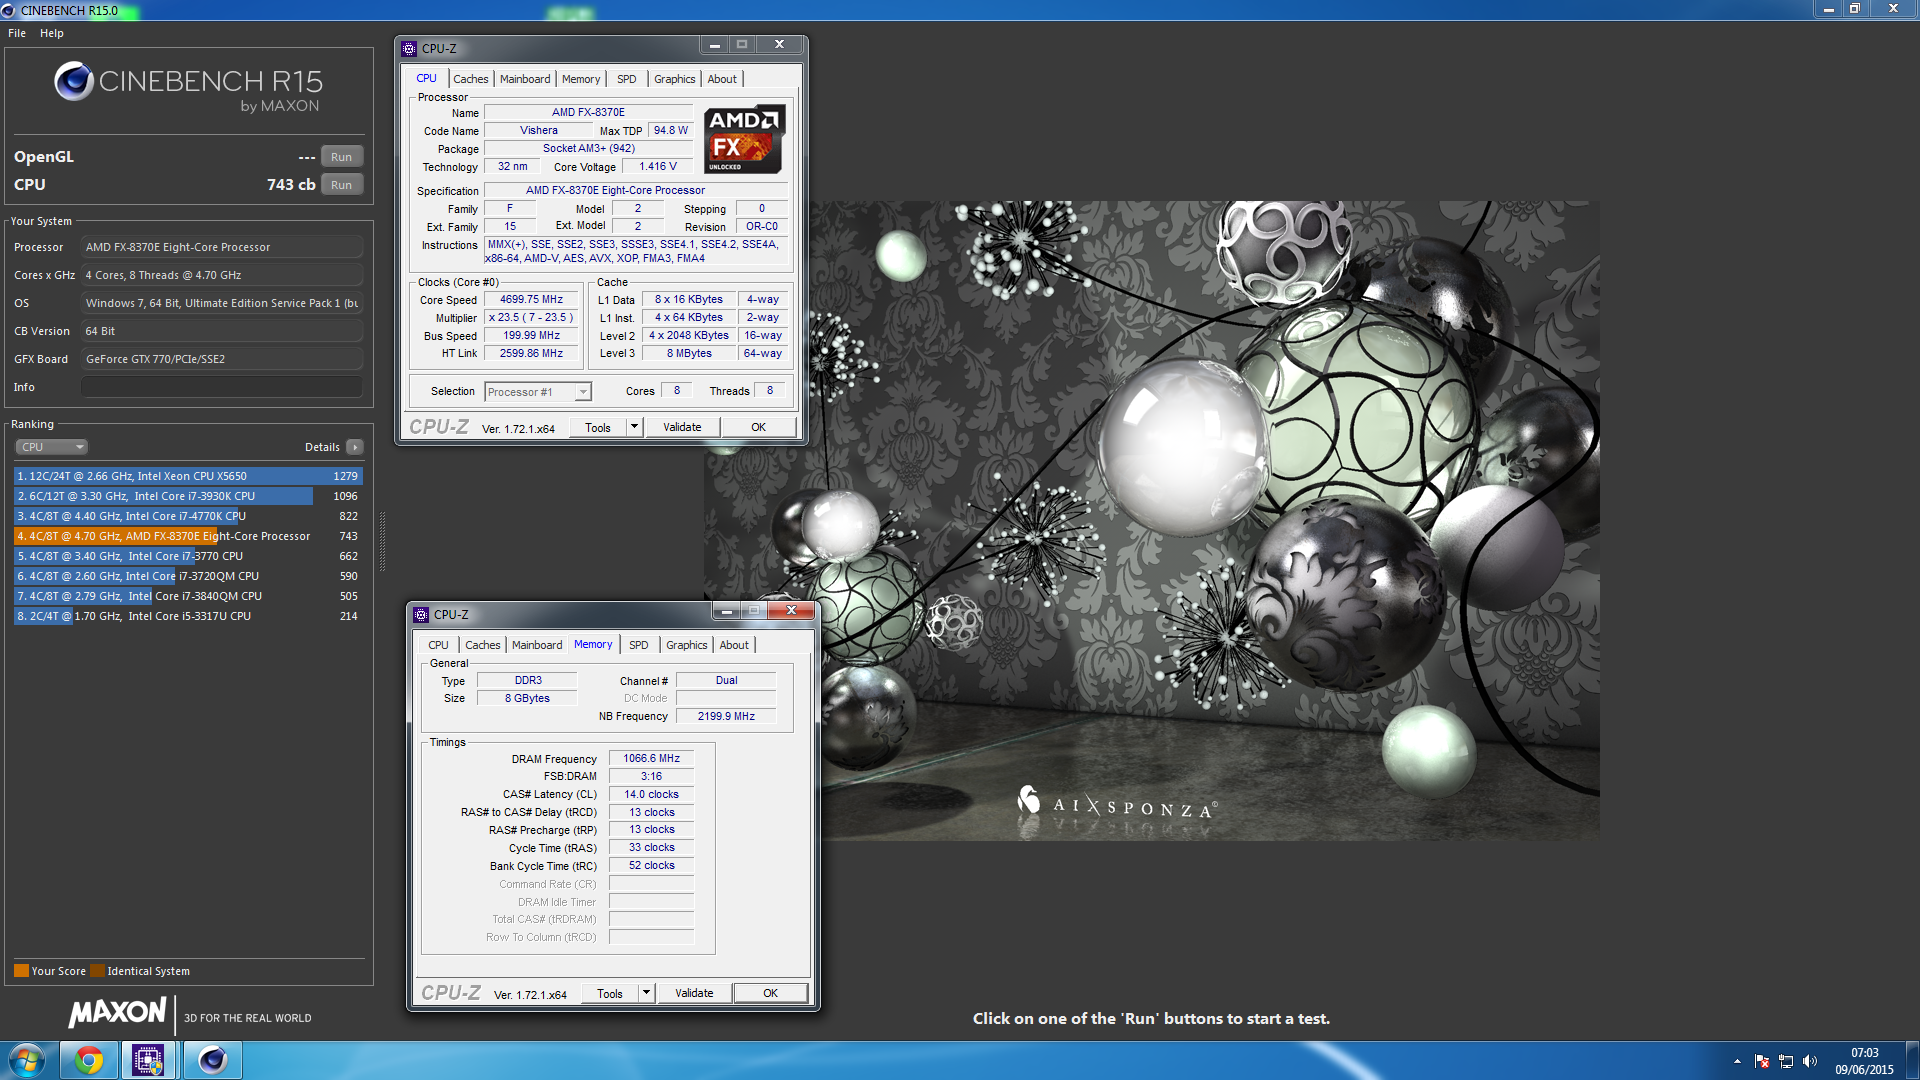Click the Details arrow button in Ranking

point(355,447)
